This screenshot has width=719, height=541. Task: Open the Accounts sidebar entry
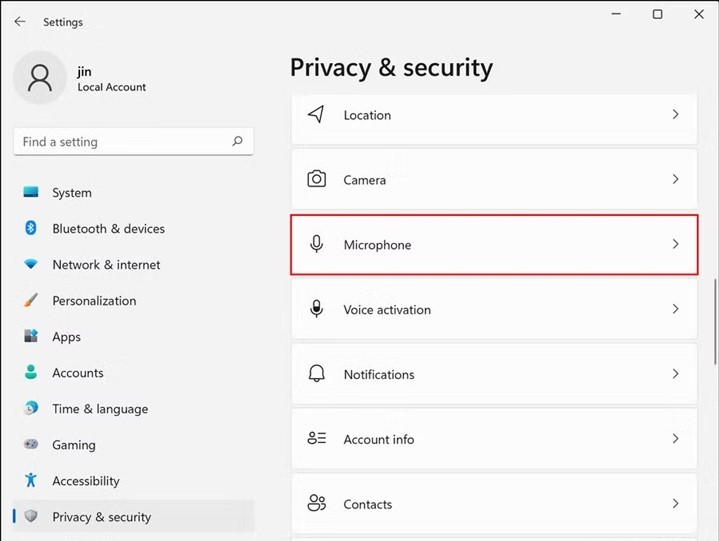point(78,373)
